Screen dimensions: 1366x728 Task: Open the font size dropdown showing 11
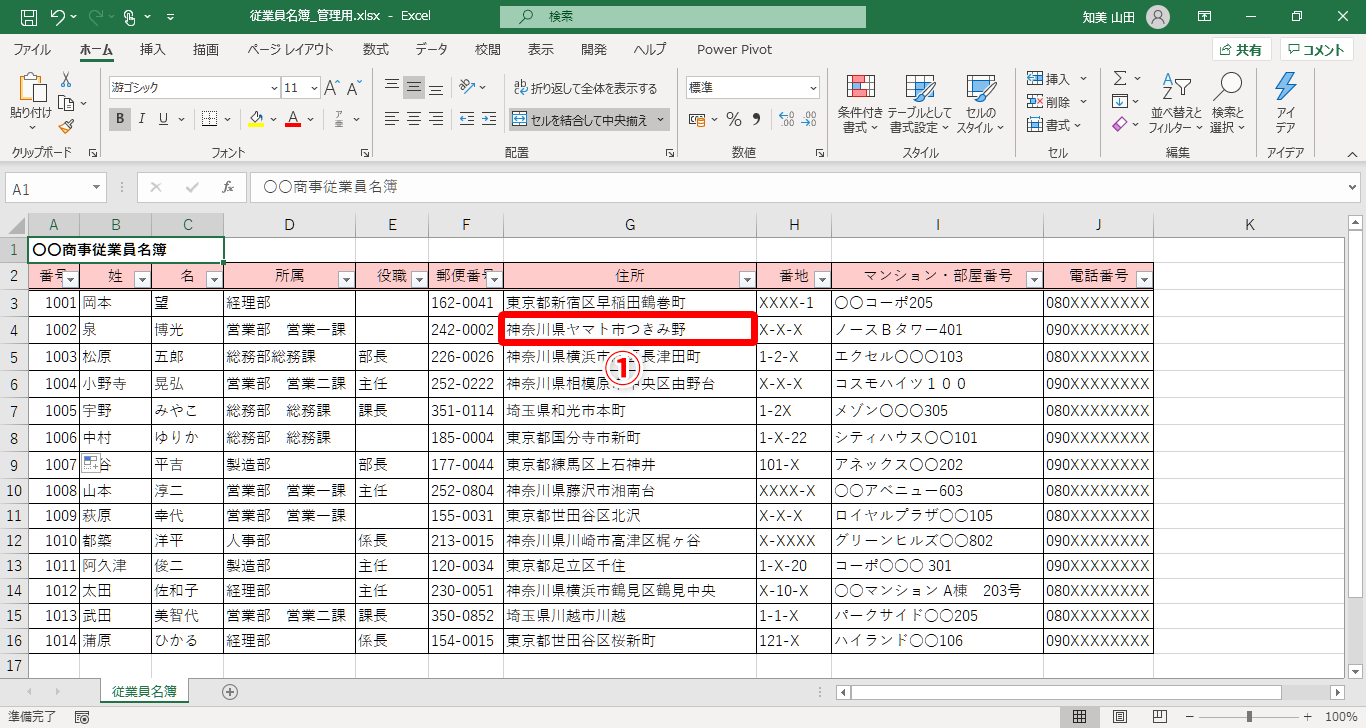tap(312, 88)
